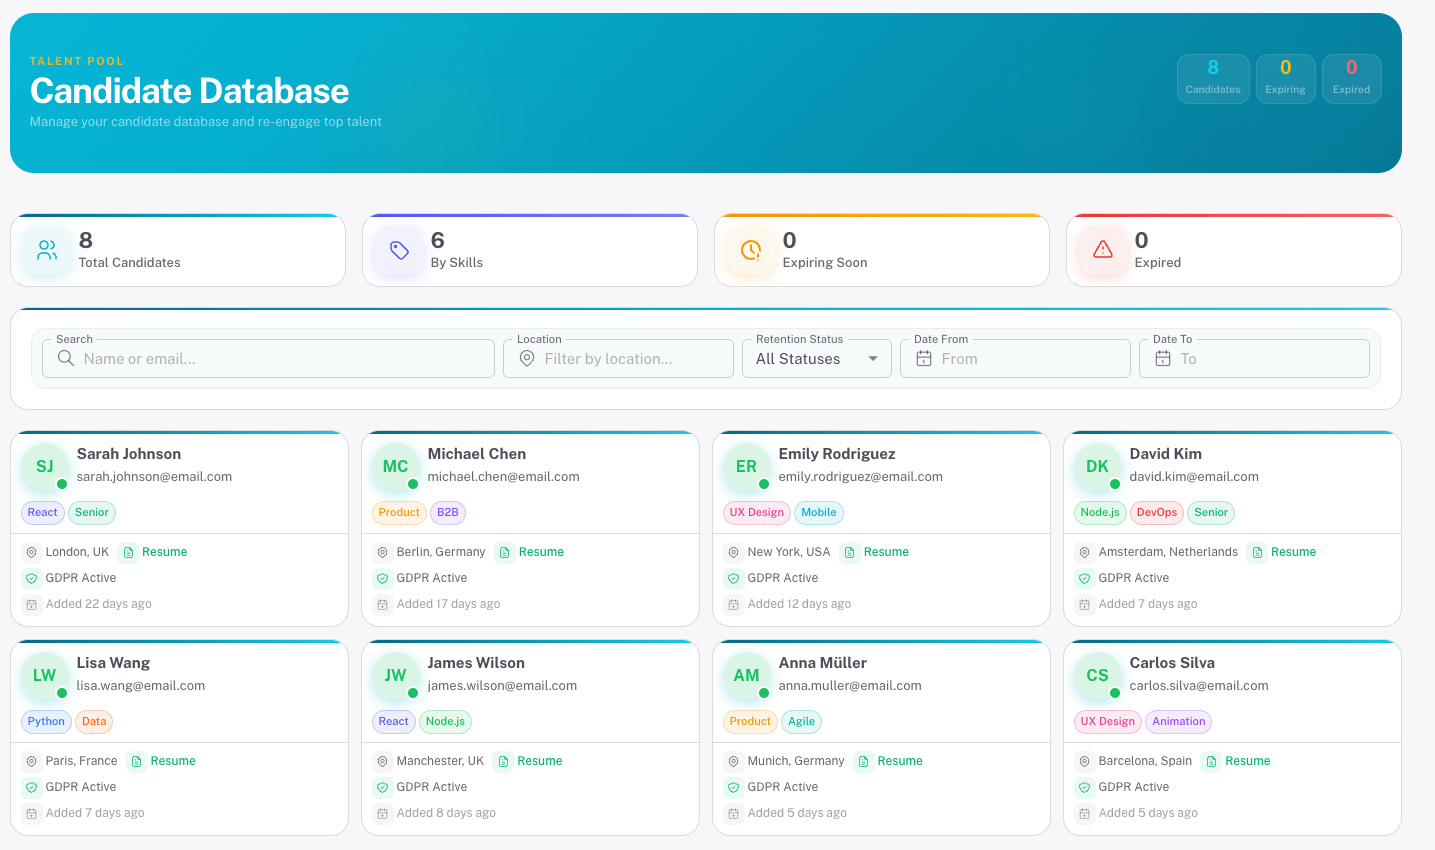Screen dimensions: 1435x850
Task: Select the React skill tag on Sarah Johnson
Action: tap(42, 512)
